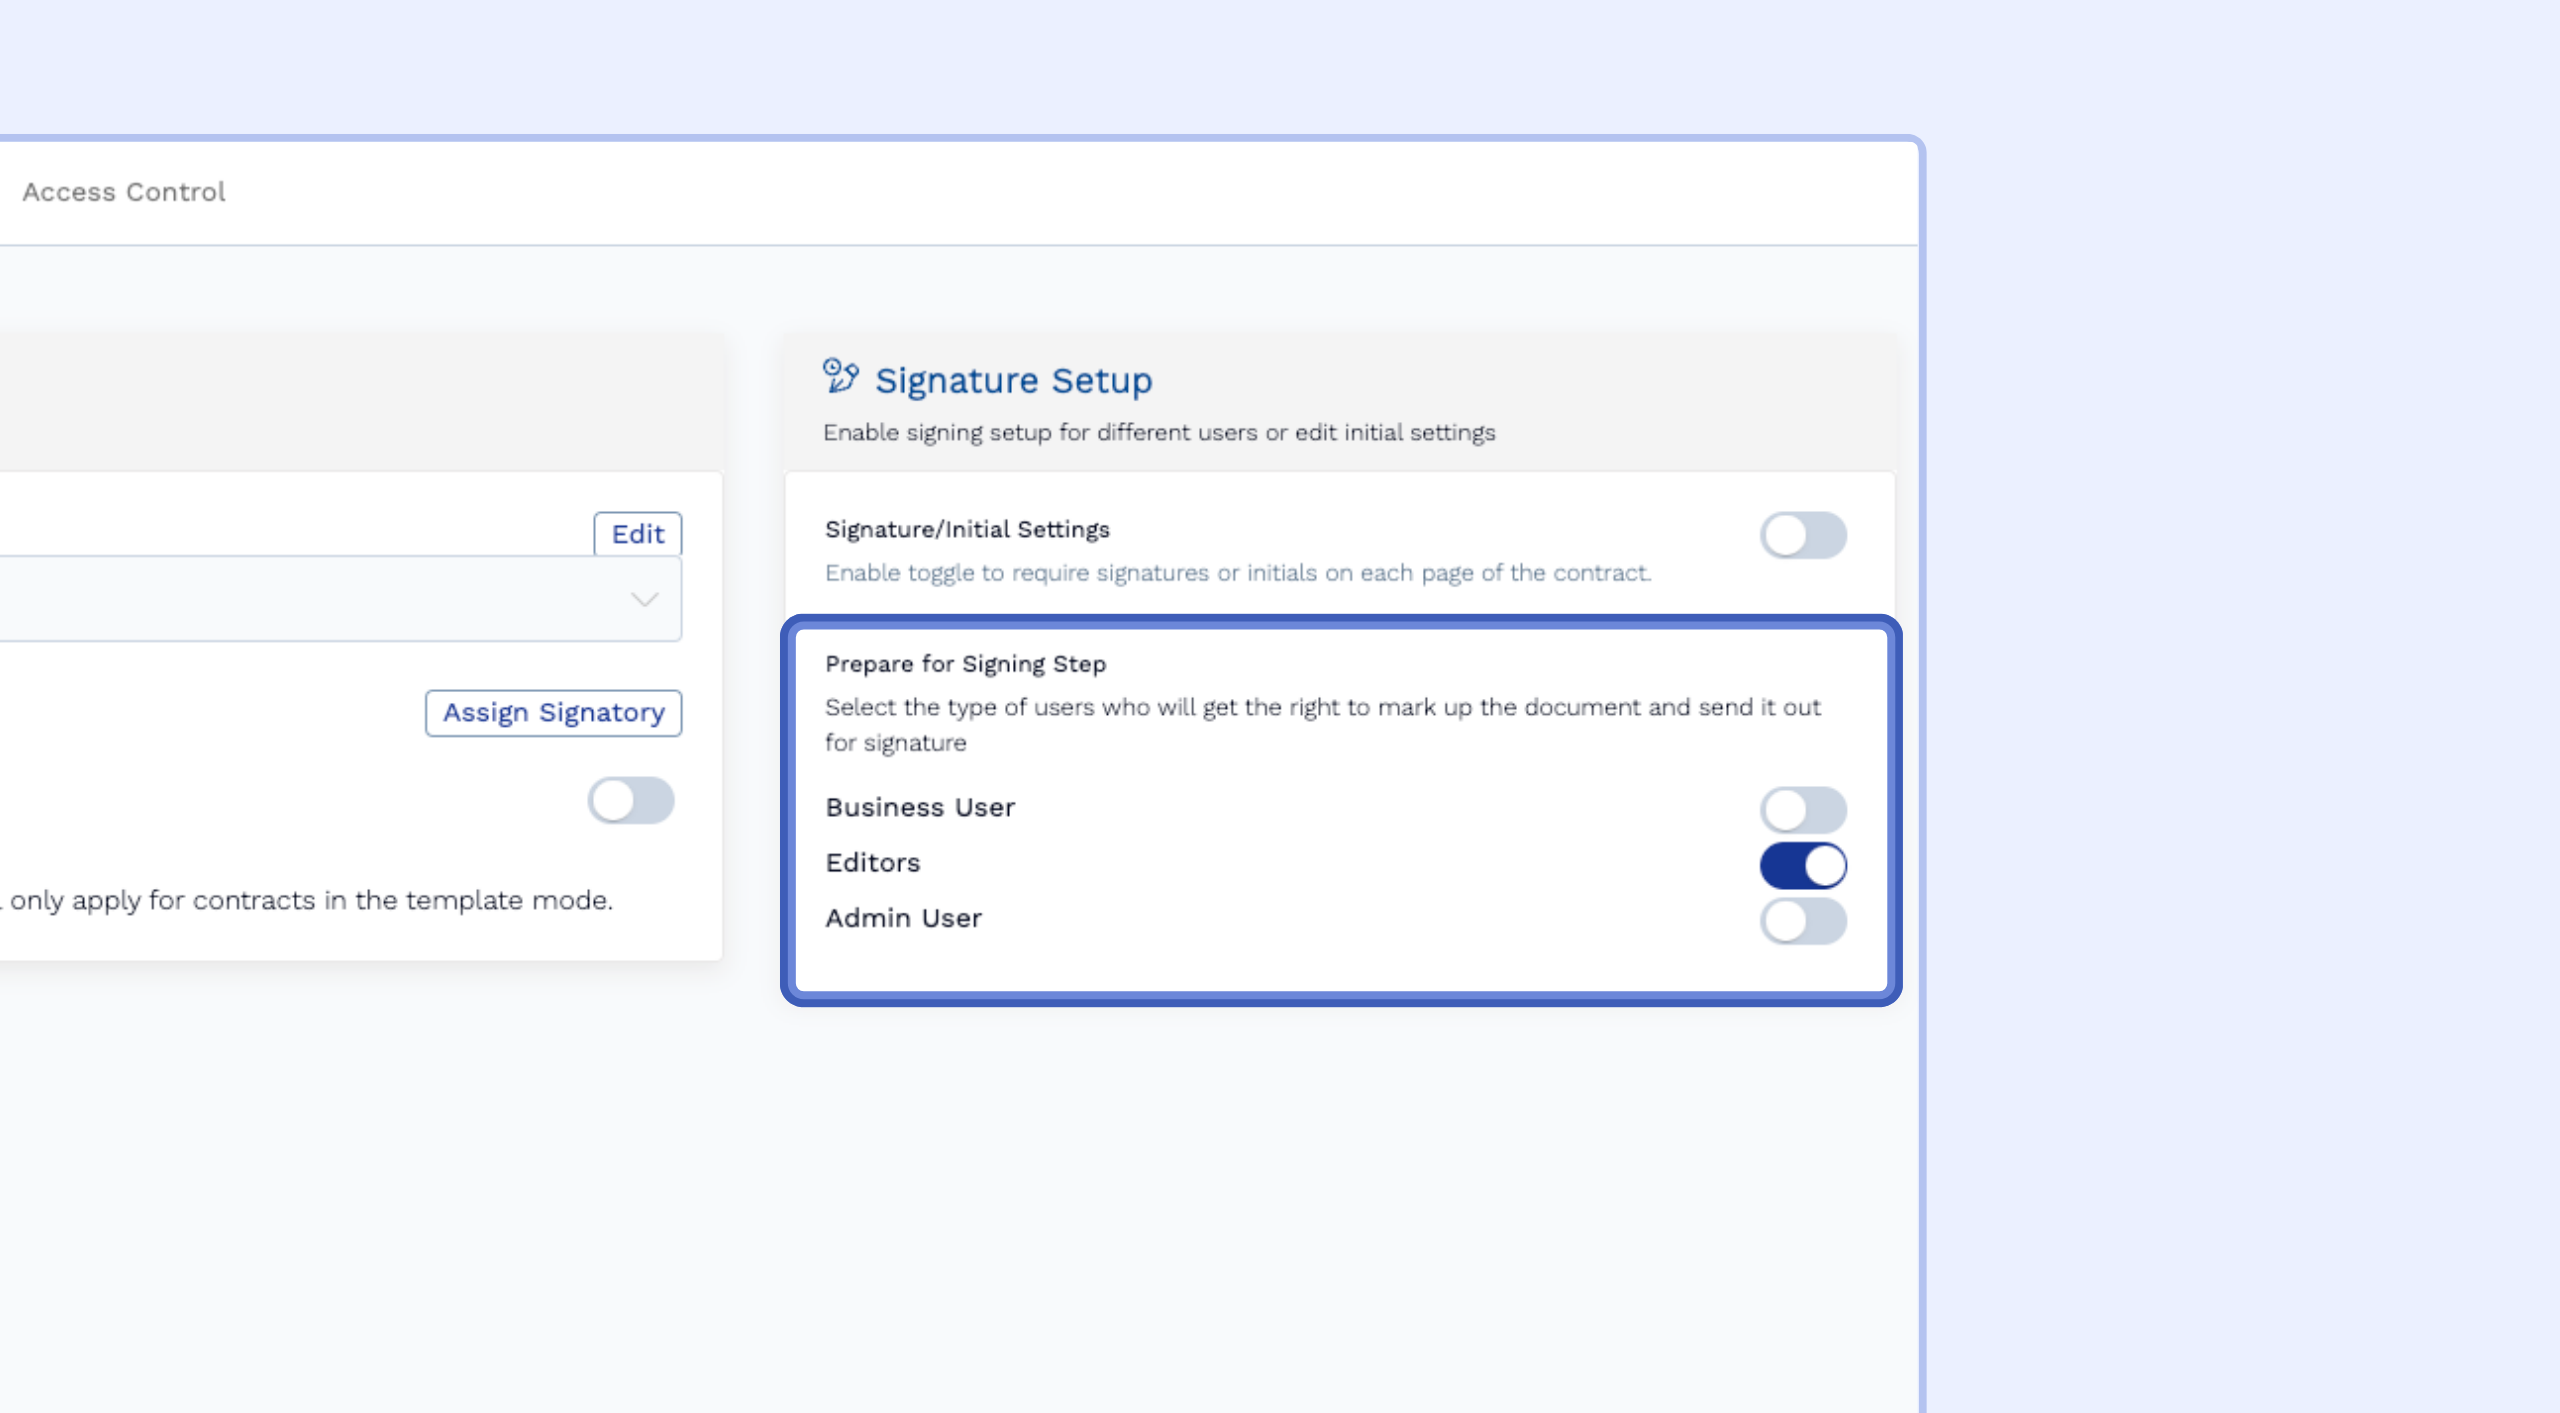Disable the Editors toggle
Screen dimensions: 2560x1413
pyautogui.click(x=1802, y=865)
